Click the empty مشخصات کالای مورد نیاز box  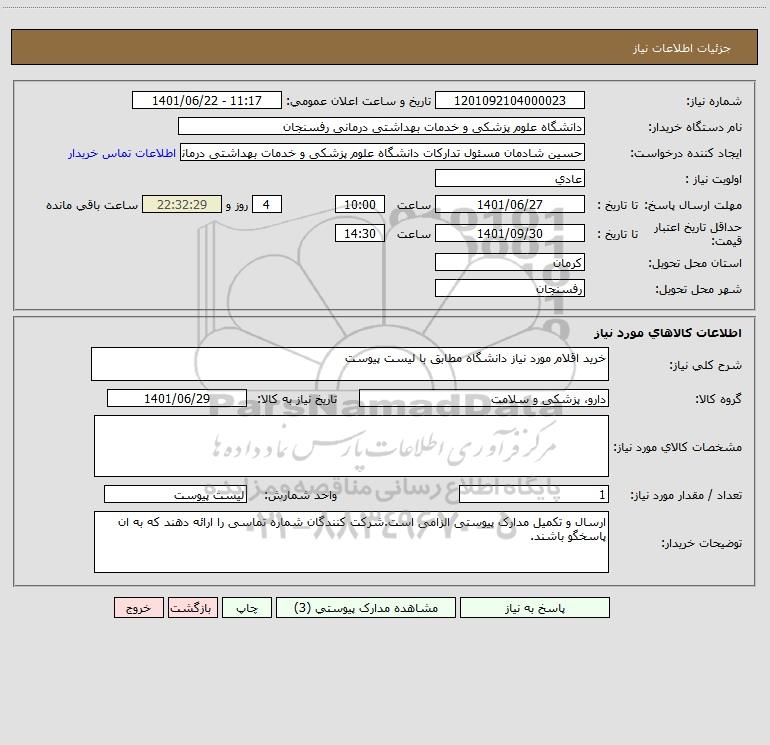(351, 446)
